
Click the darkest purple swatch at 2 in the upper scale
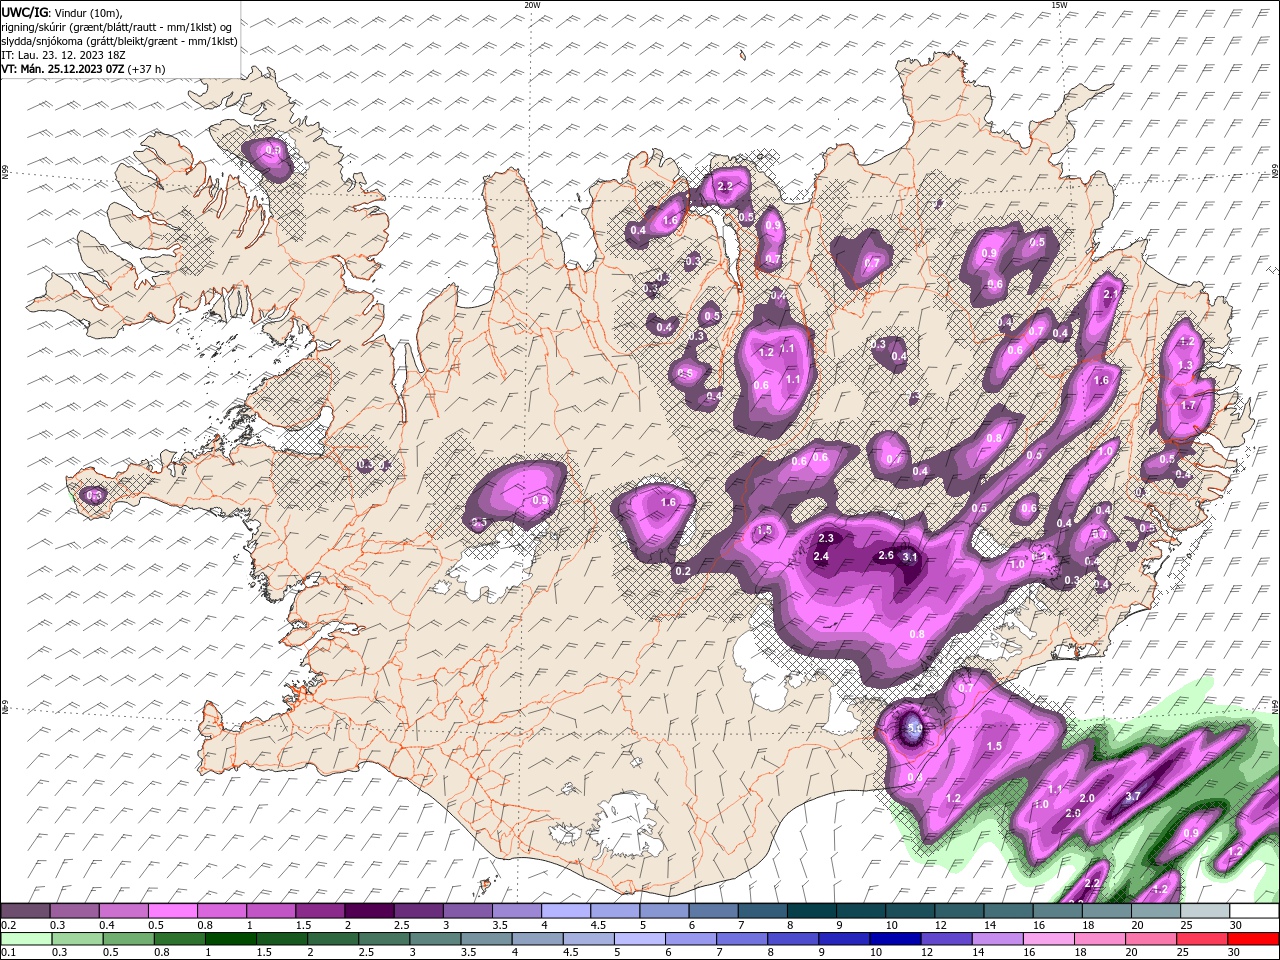point(368,911)
